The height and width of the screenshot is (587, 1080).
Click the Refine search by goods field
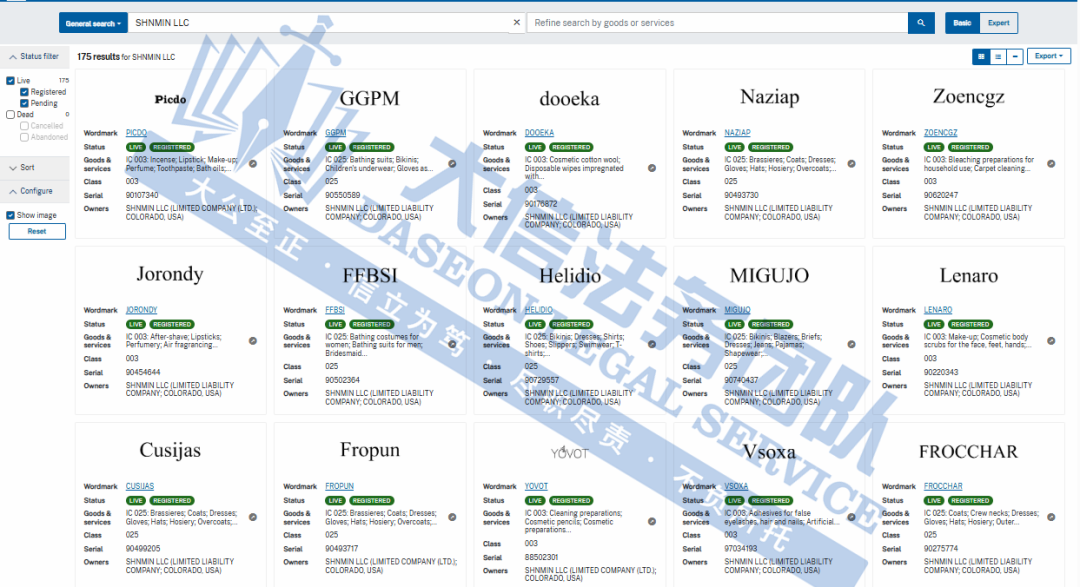715,23
